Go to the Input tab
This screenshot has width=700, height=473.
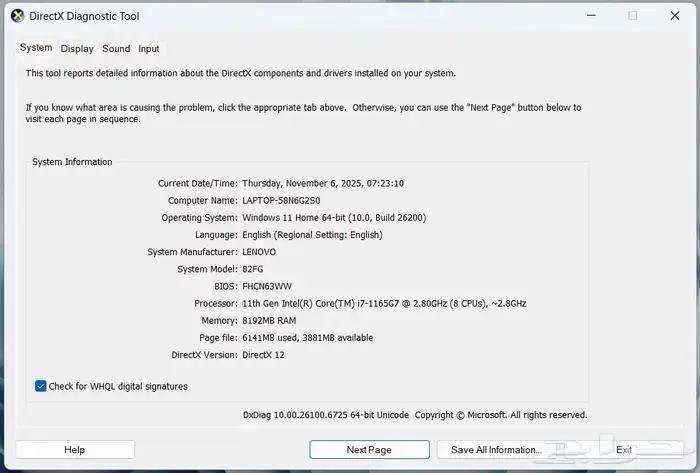point(149,49)
